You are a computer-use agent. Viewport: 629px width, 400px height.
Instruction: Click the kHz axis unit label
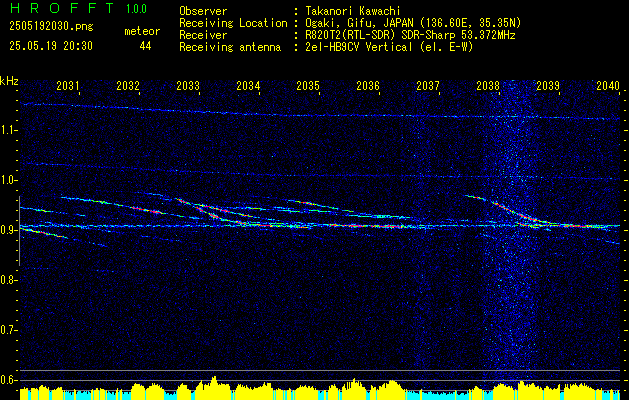click(x=9, y=81)
